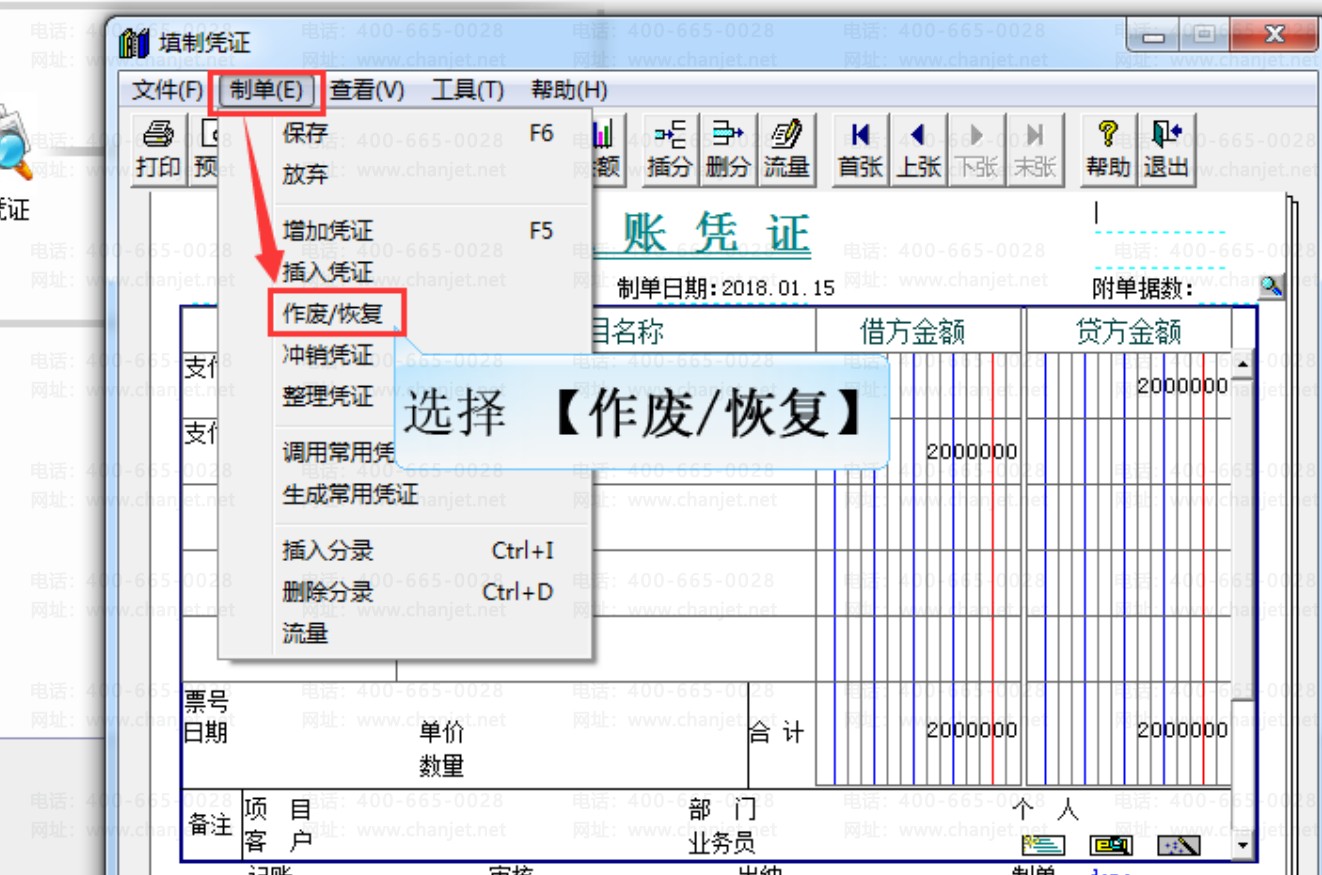This screenshot has width=1322, height=875.
Task: Click the entry list scrollbar up arrow
Action: pyautogui.click(x=1243, y=364)
